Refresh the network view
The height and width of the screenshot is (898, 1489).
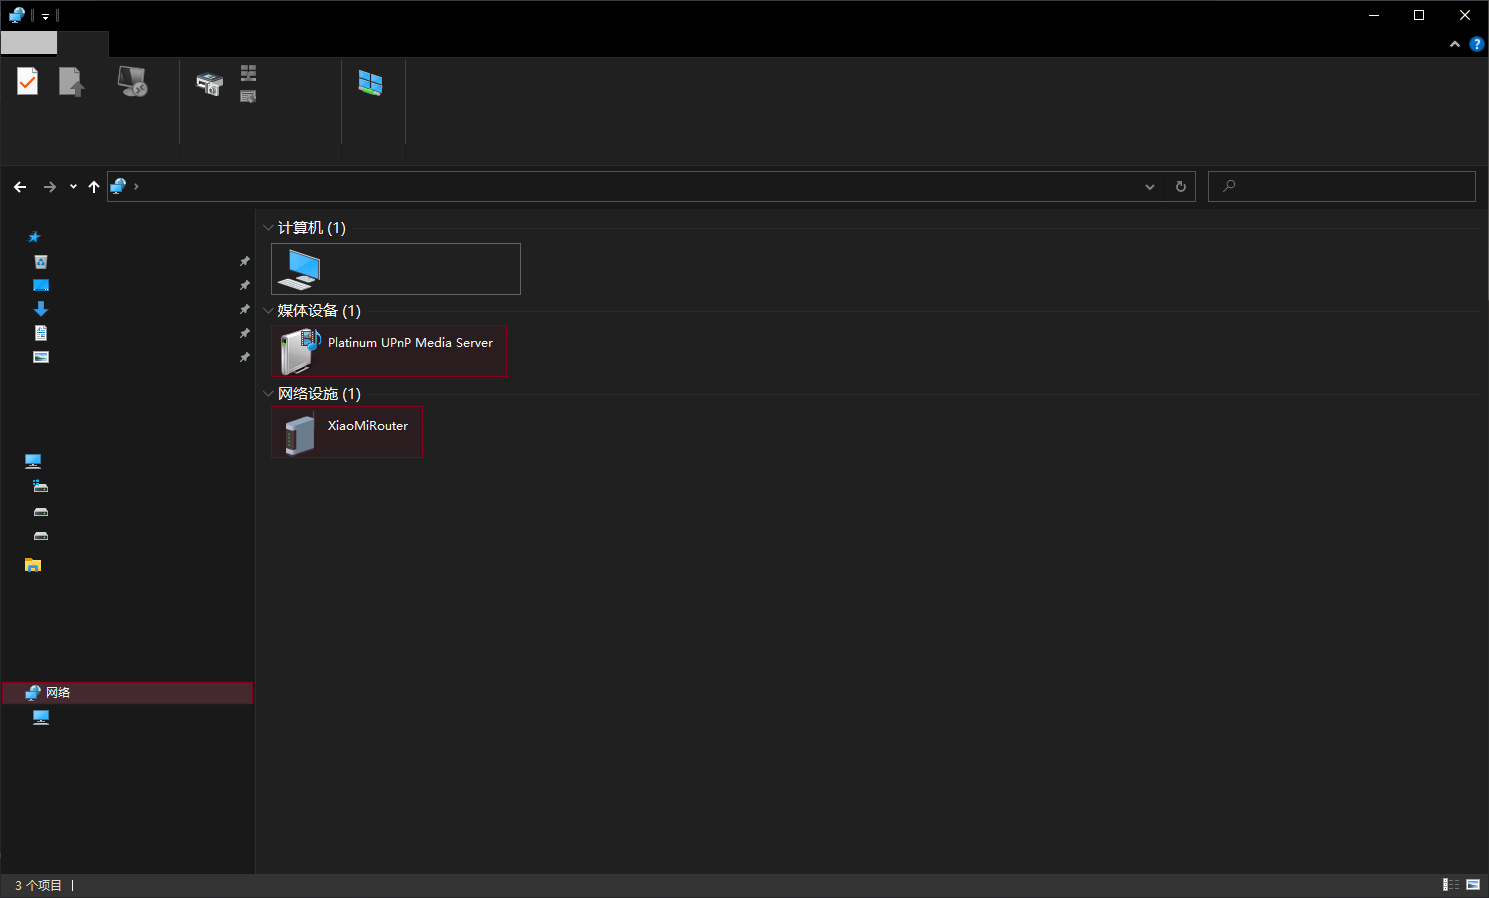[x=1181, y=187]
